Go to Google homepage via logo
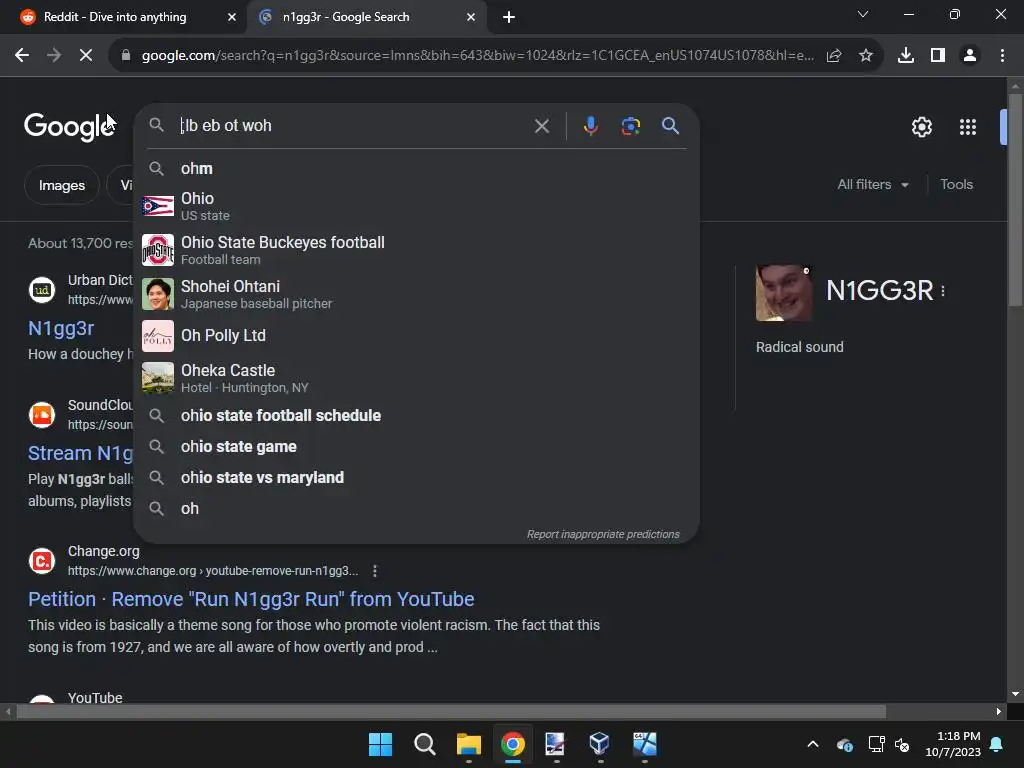The height and width of the screenshot is (768, 1024). (x=70, y=127)
